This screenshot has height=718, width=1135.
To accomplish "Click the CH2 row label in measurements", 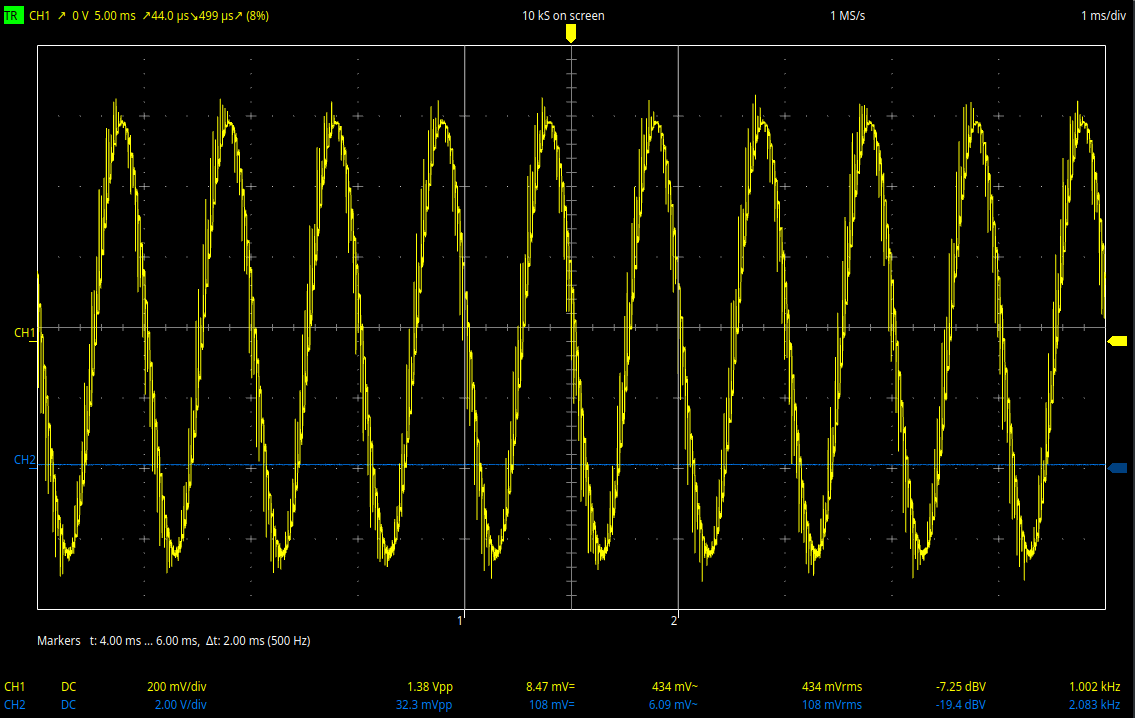I will click(14, 705).
